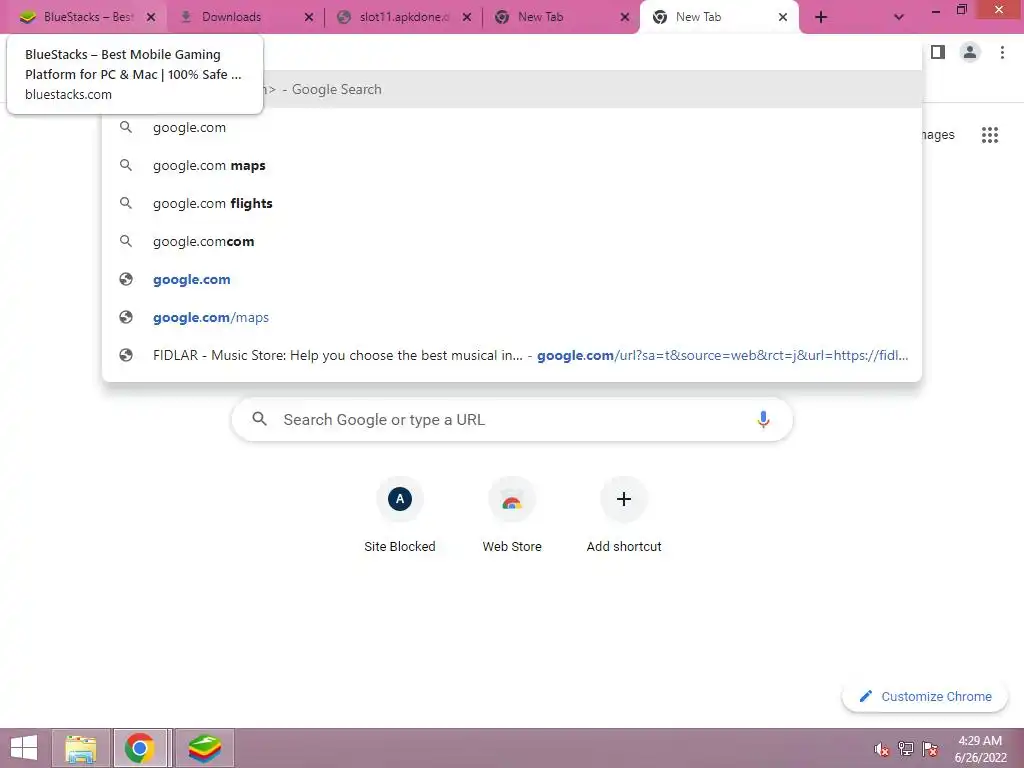Open the Images link
1024x768 pixels.
938,135
